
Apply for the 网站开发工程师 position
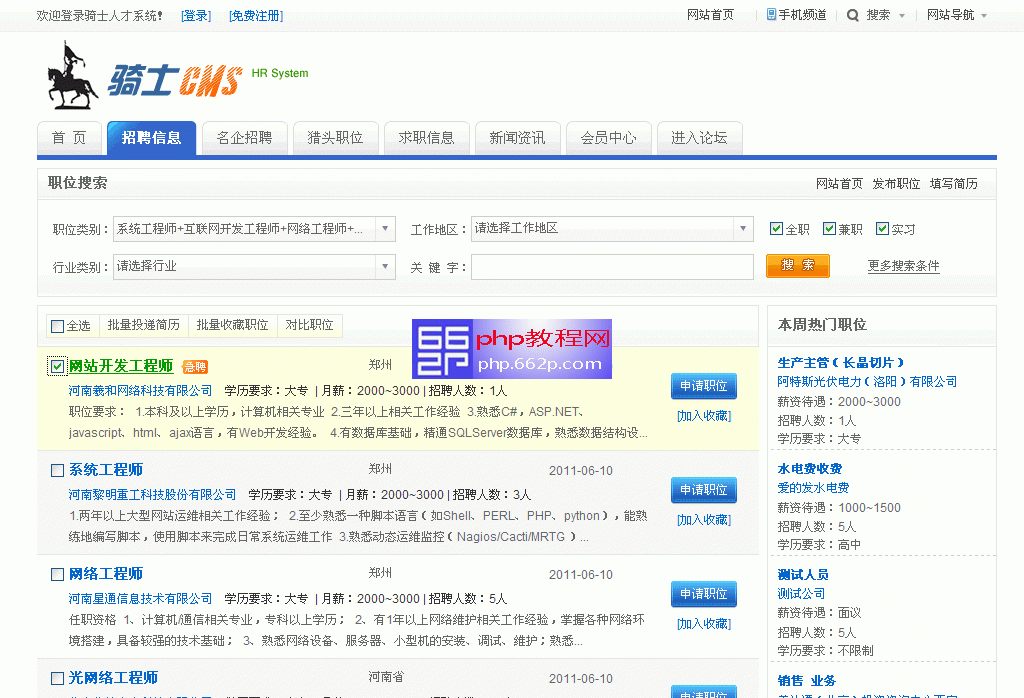[704, 386]
